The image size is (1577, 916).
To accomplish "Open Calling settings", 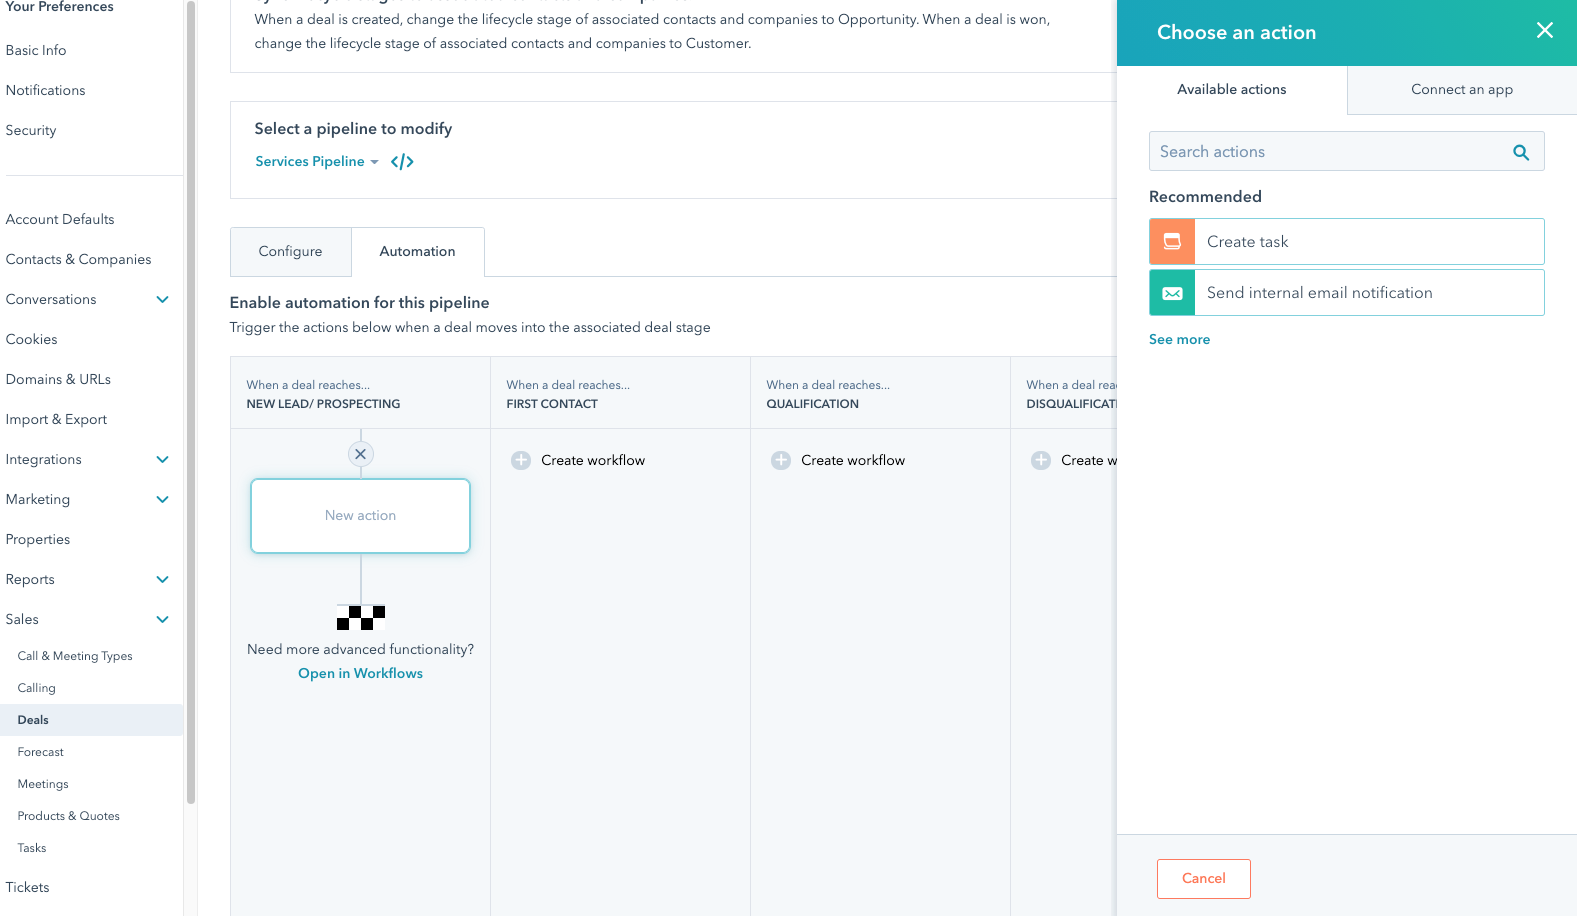I will tap(37, 688).
